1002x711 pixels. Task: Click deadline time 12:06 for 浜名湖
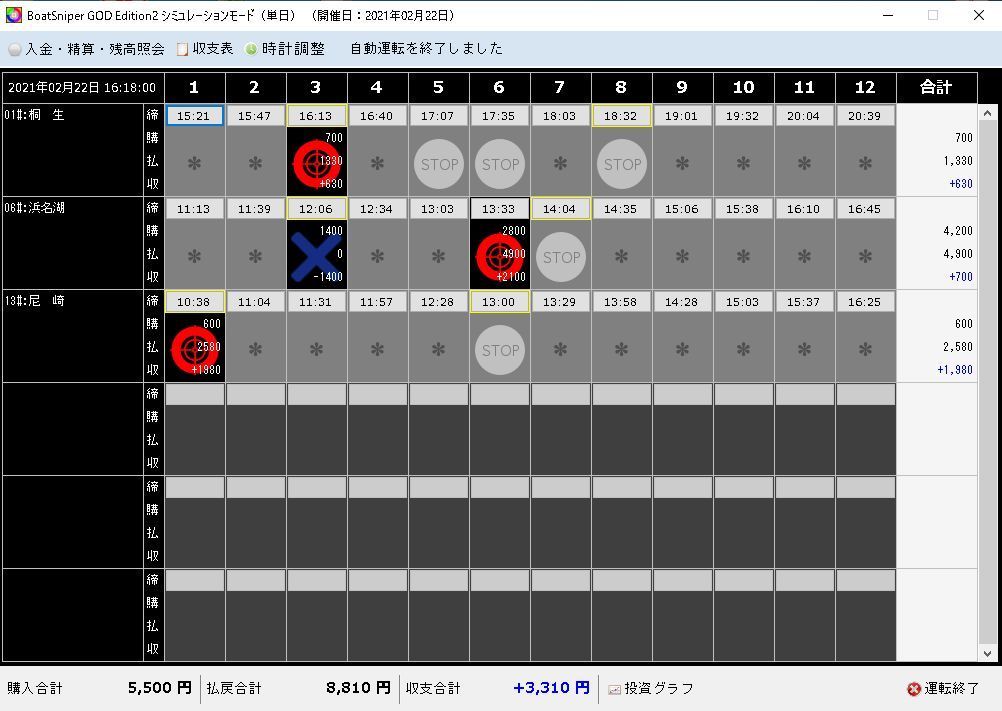click(316, 209)
